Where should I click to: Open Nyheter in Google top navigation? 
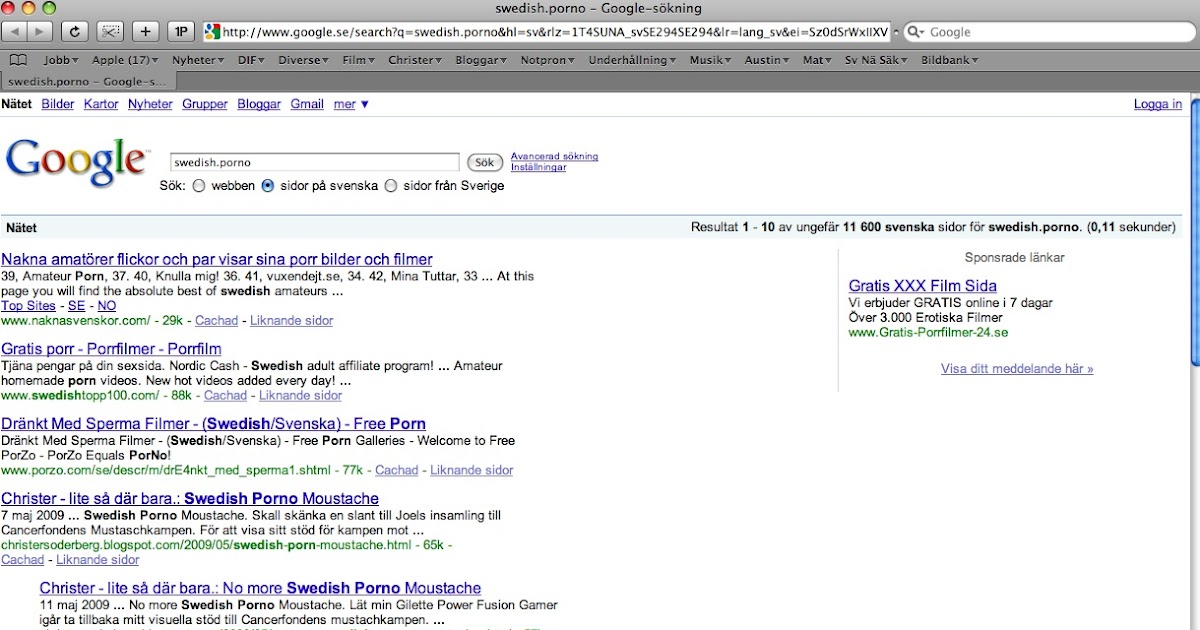pyautogui.click(x=150, y=104)
